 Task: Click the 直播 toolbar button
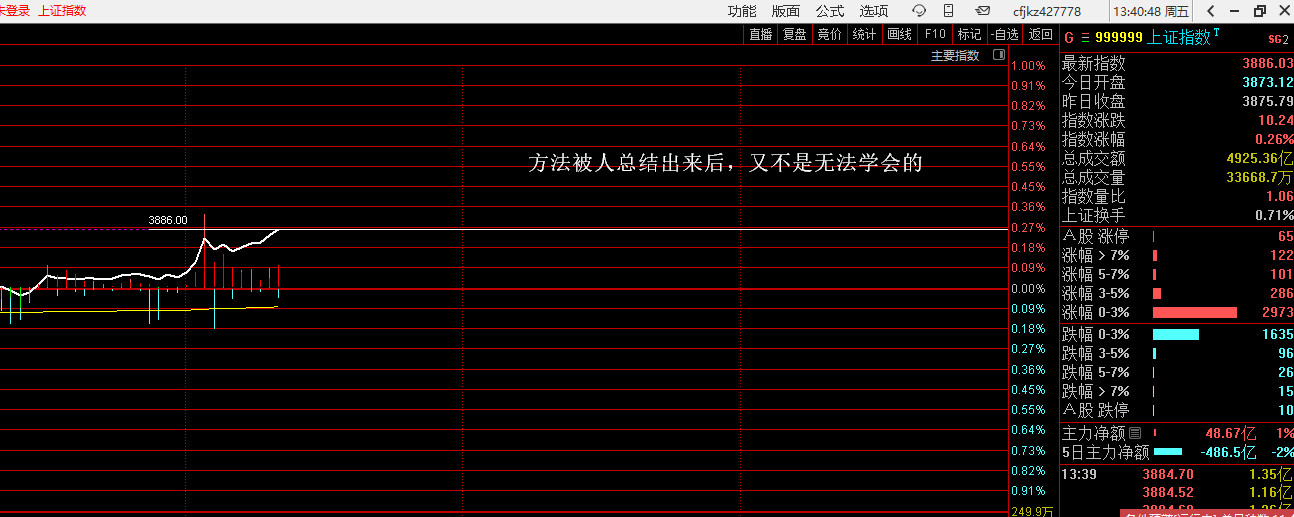[x=761, y=34]
